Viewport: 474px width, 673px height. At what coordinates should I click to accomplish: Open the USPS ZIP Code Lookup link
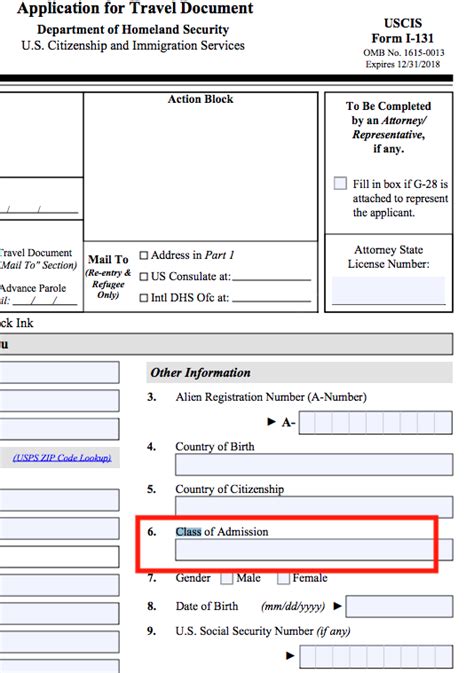(62, 458)
